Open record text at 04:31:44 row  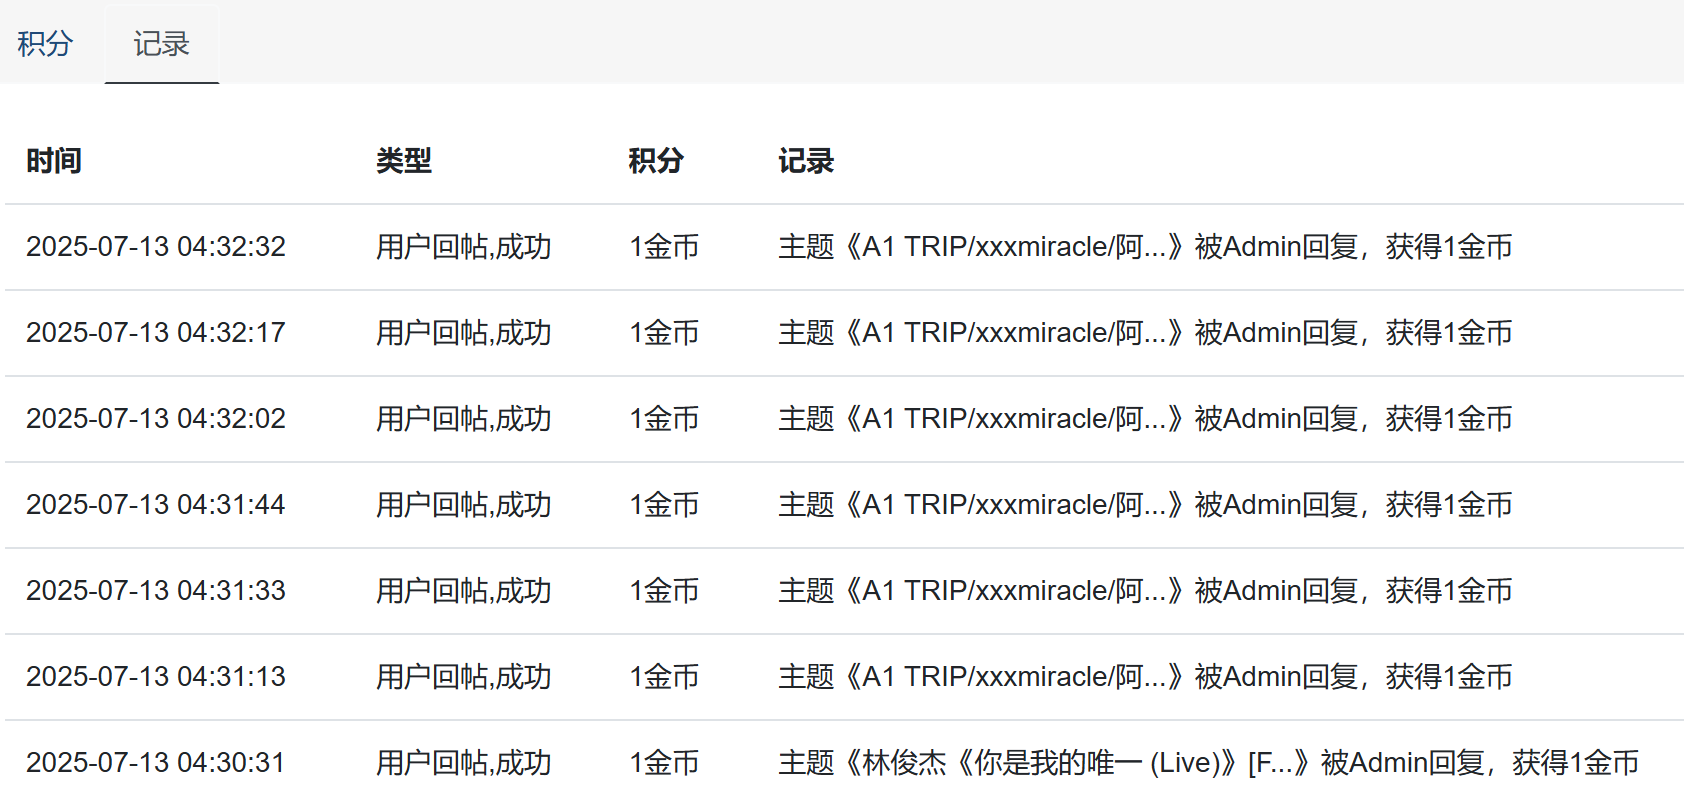1144,504
